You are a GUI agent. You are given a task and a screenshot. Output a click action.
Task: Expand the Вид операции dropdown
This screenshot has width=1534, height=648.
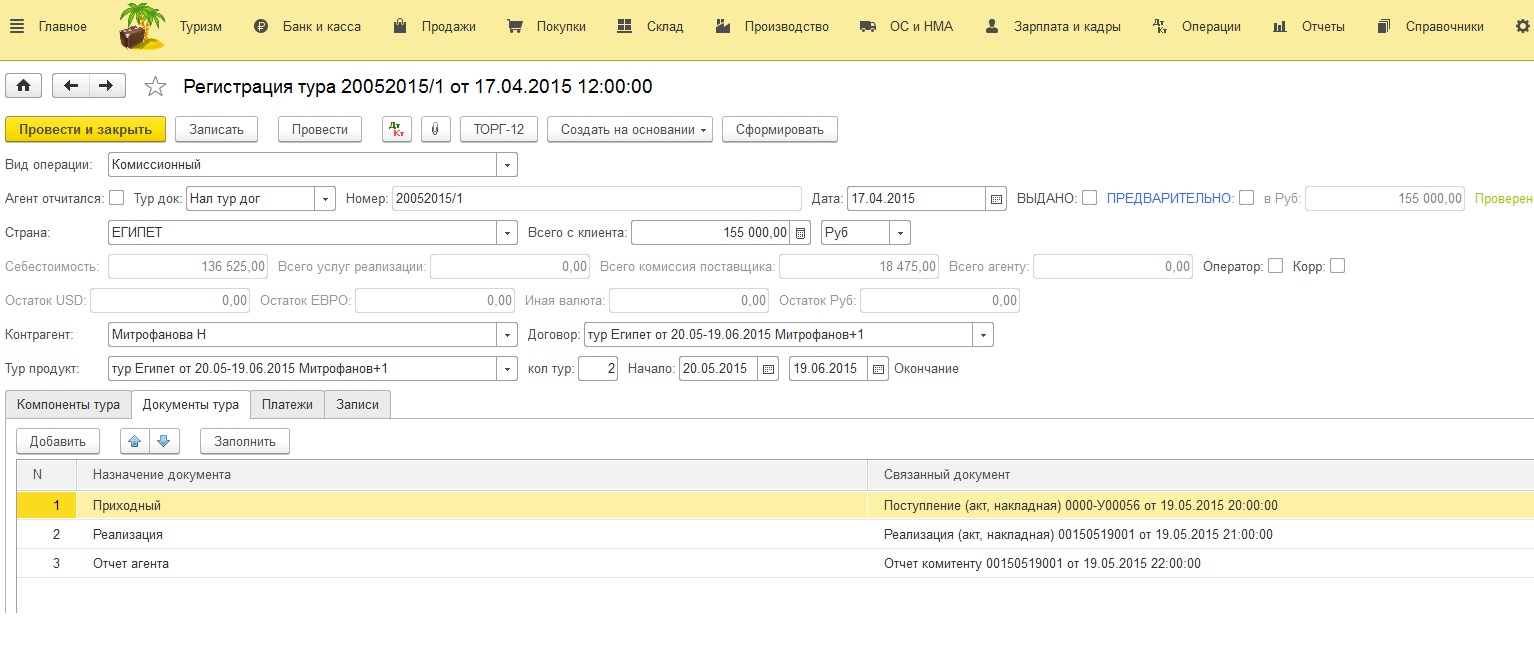pyautogui.click(x=507, y=164)
